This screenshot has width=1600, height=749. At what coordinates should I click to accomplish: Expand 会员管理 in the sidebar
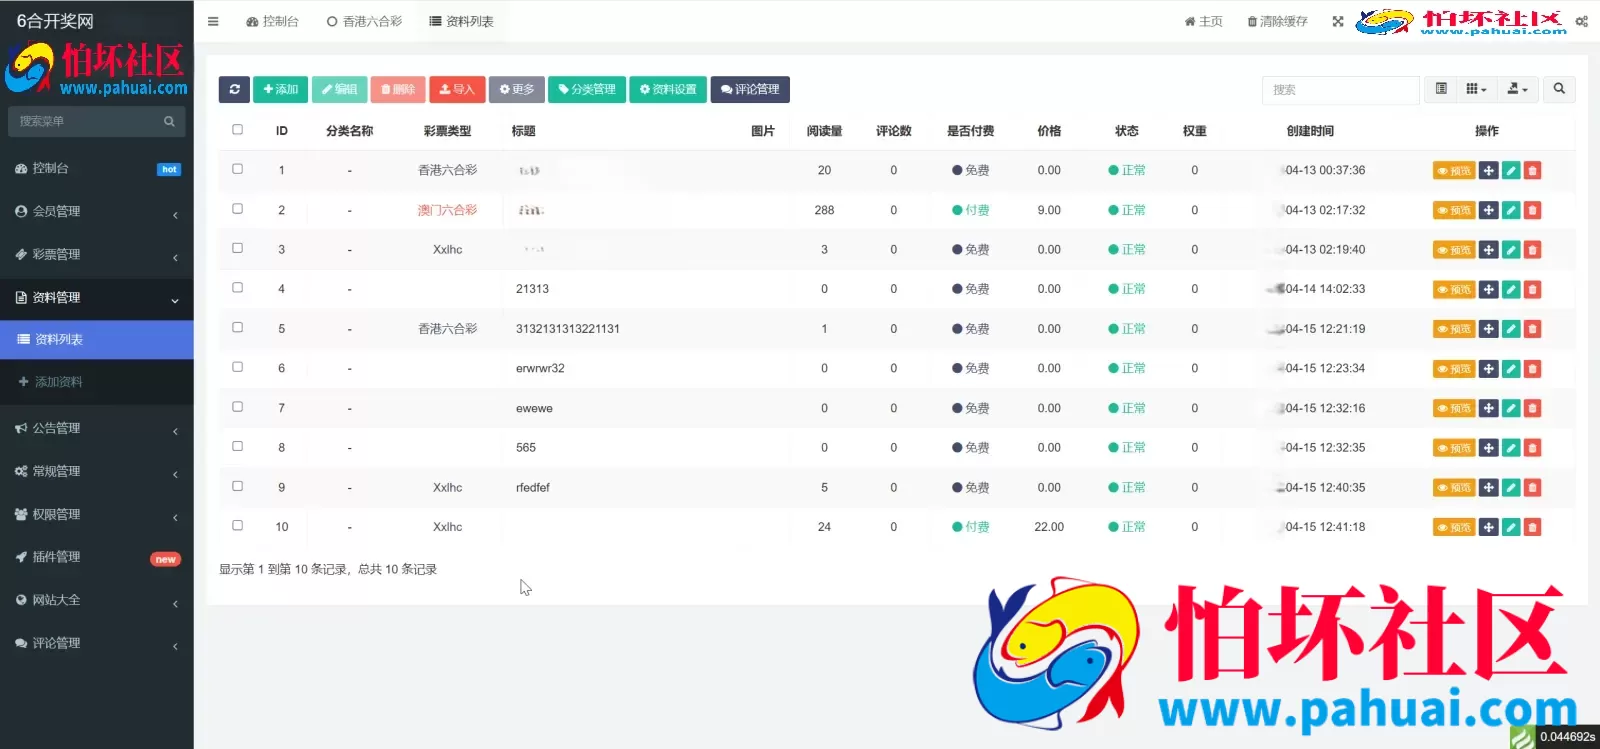pos(97,212)
